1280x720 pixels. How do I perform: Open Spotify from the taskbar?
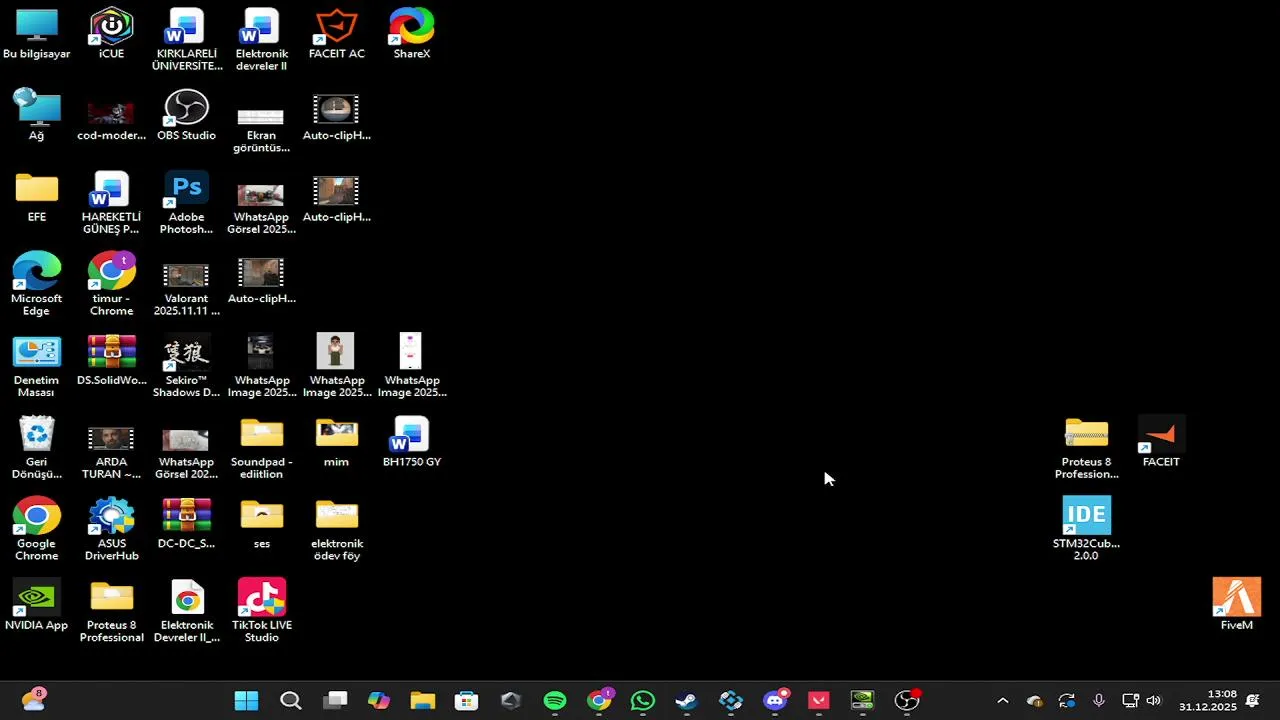tap(555, 701)
